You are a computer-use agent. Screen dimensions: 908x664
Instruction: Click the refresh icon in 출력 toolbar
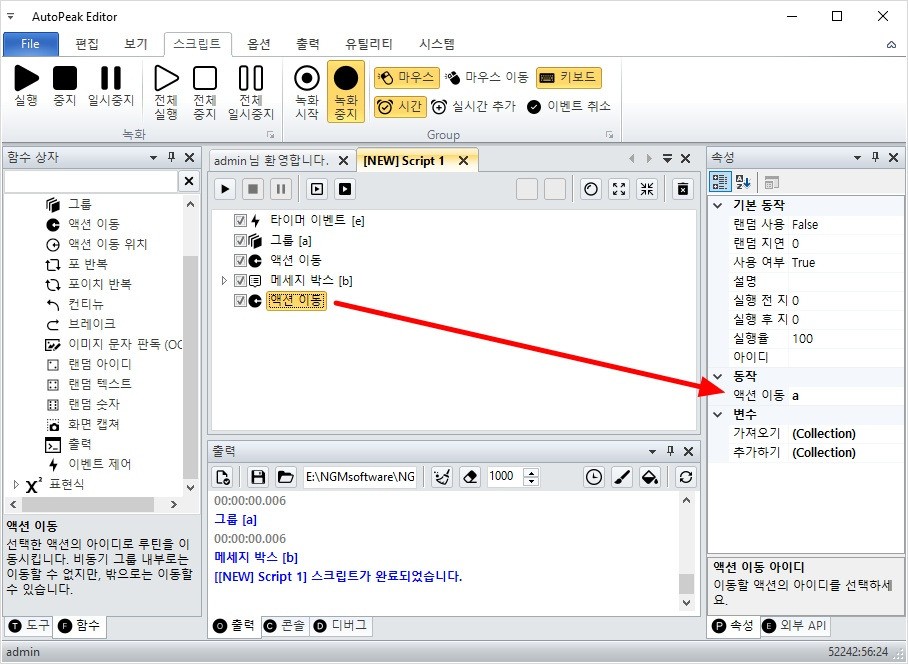686,477
